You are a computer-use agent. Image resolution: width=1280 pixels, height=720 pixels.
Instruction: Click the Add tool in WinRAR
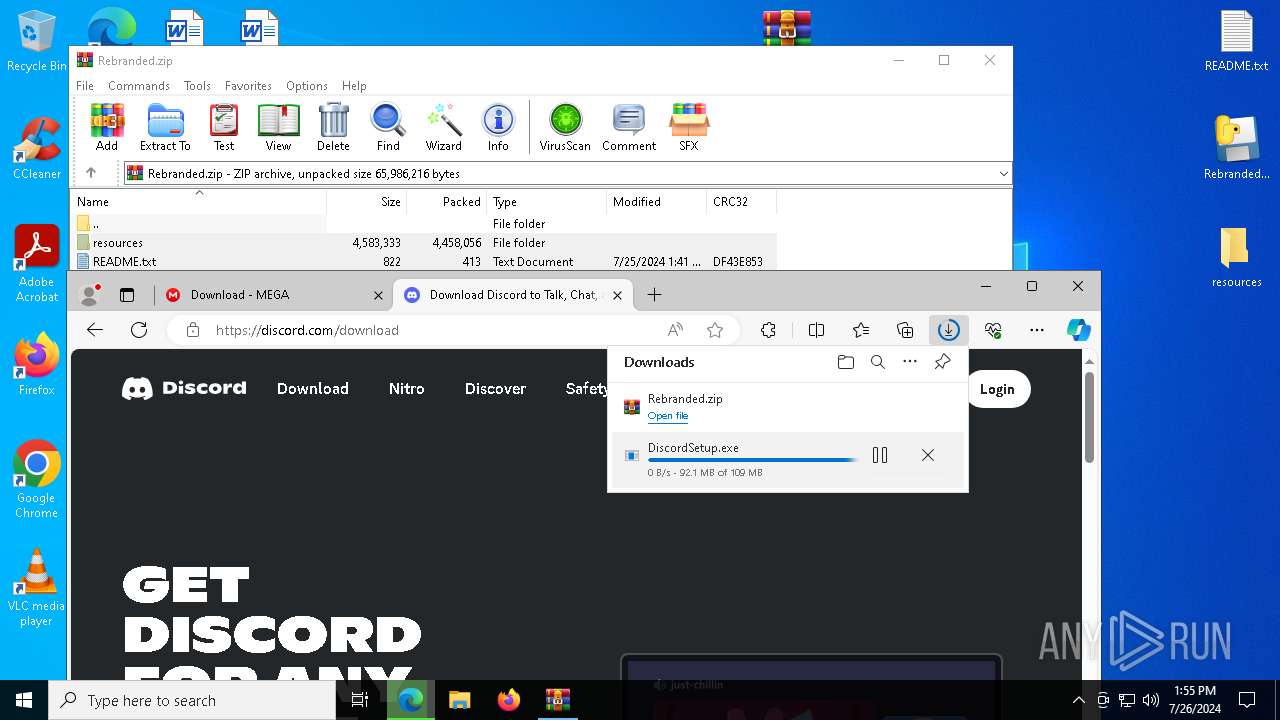click(x=107, y=127)
